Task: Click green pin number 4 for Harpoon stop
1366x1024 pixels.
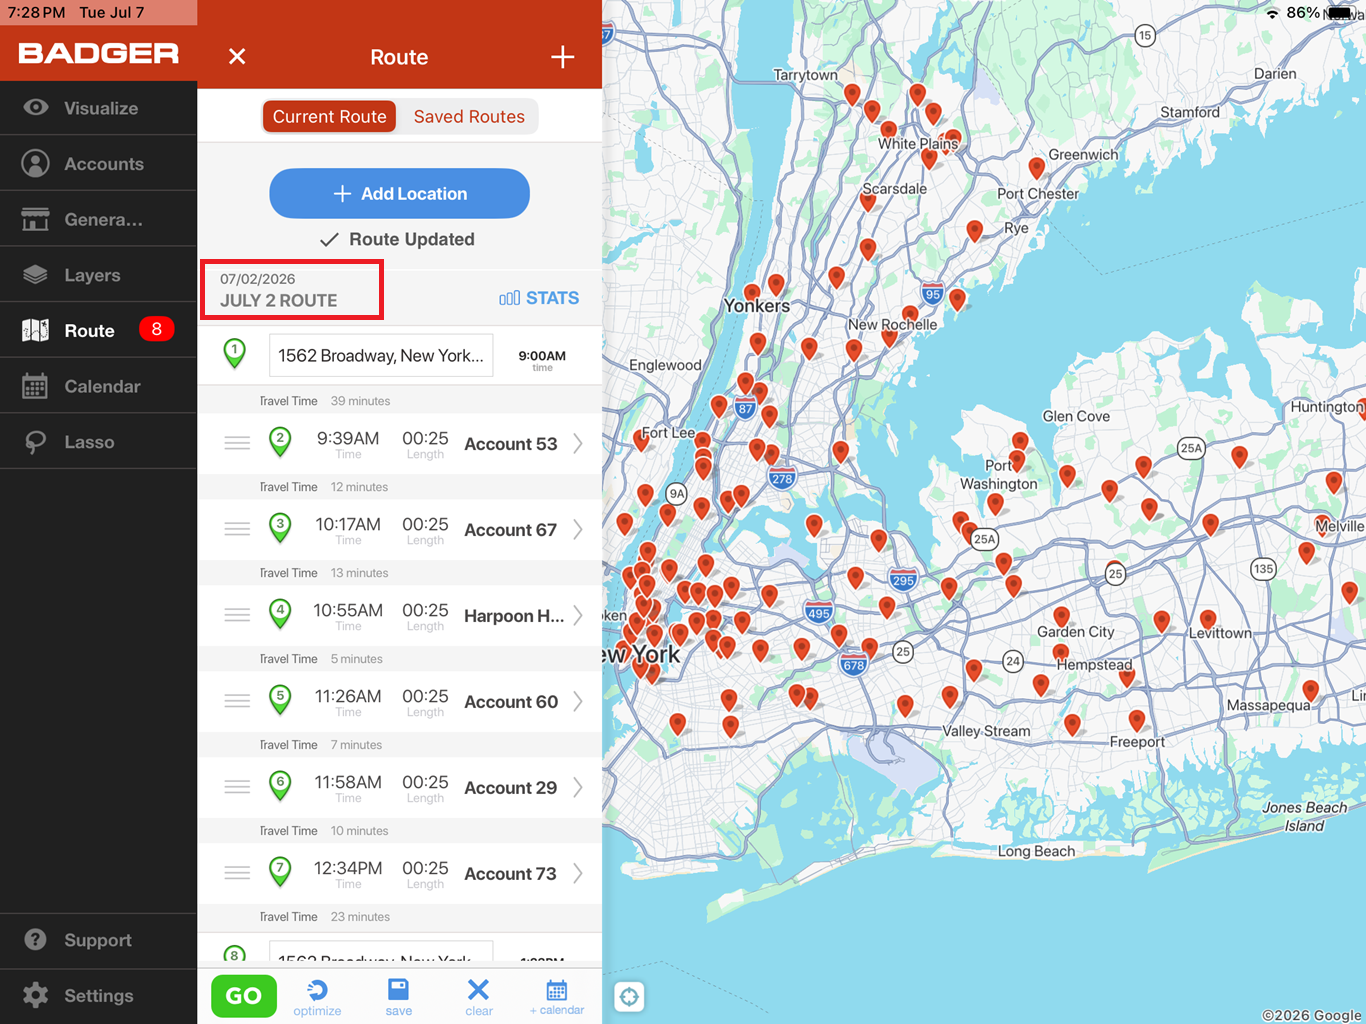Action: tap(281, 613)
